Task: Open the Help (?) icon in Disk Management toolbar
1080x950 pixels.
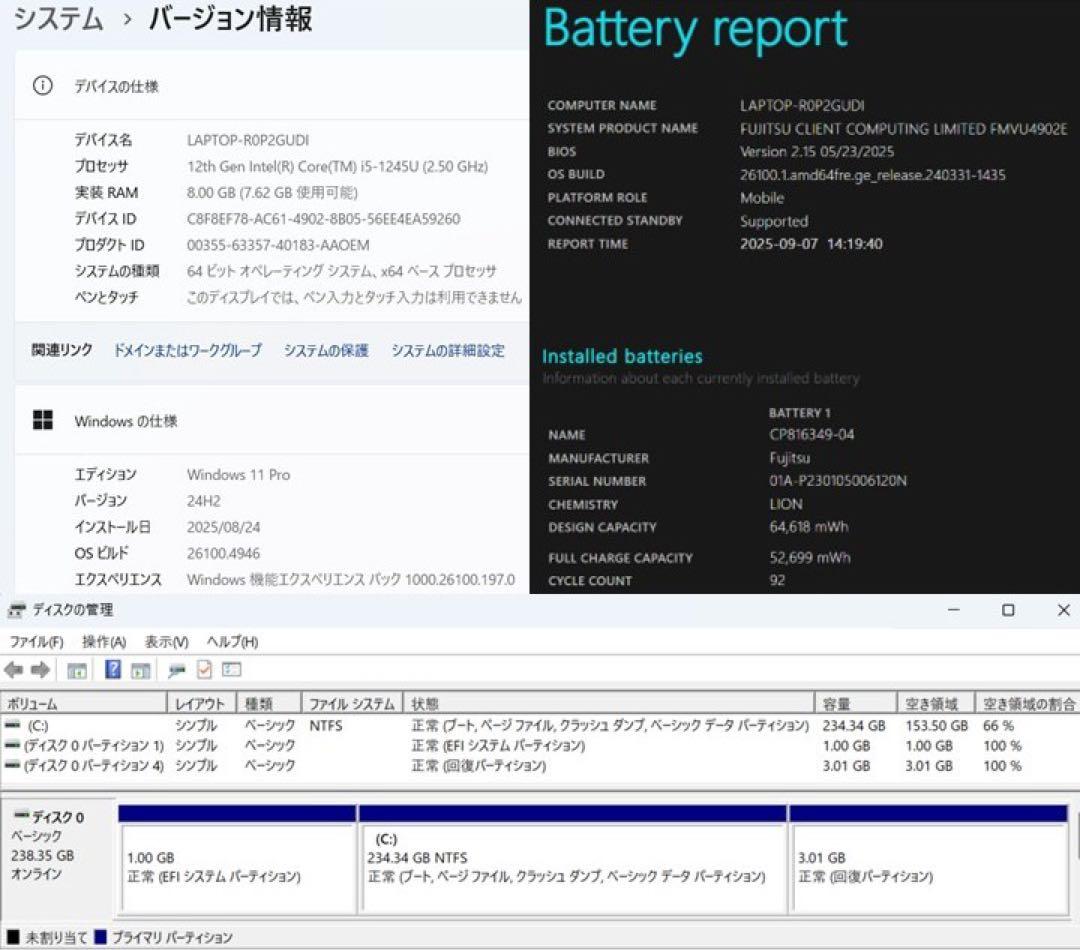Action: [x=112, y=670]
